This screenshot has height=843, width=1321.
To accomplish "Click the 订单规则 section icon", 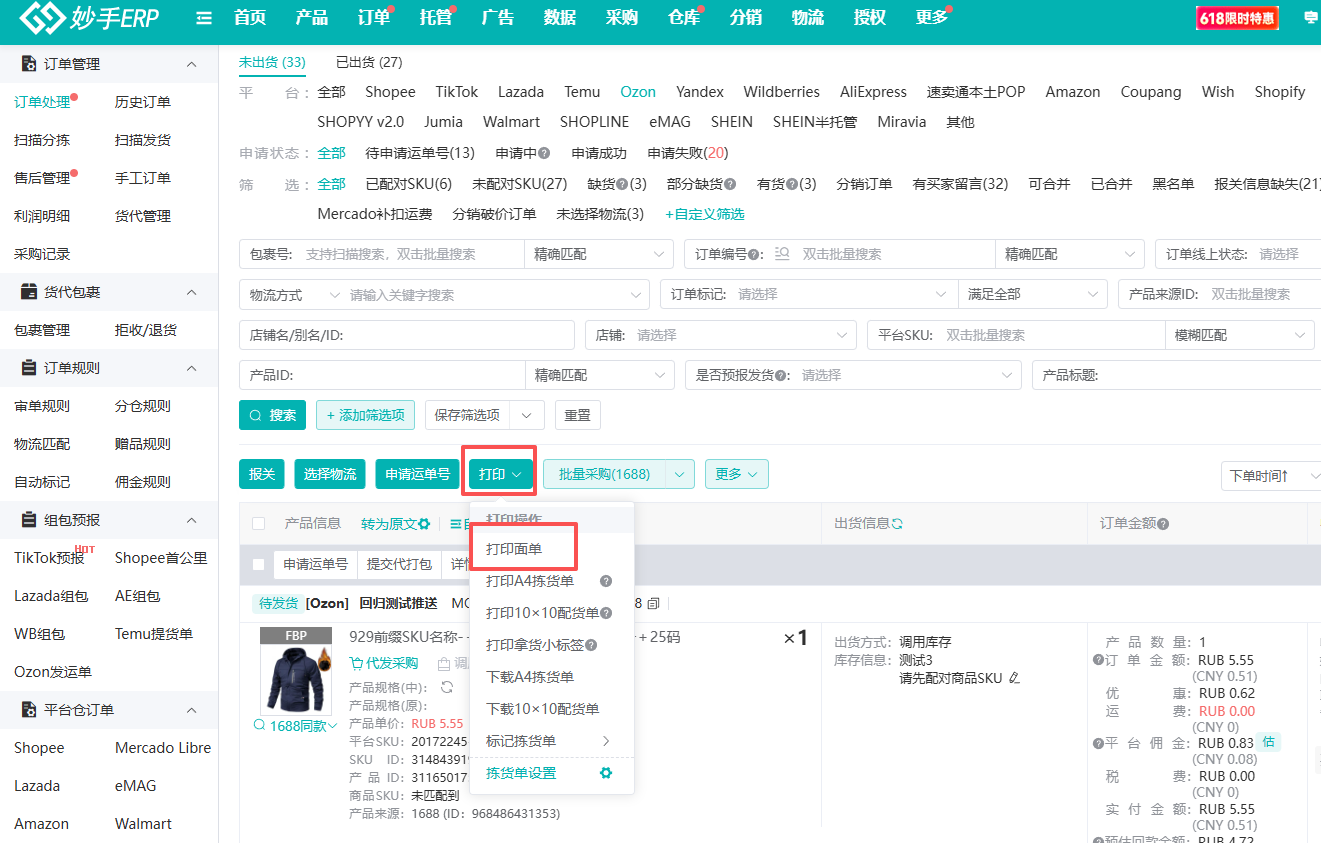I will point(29,368).
